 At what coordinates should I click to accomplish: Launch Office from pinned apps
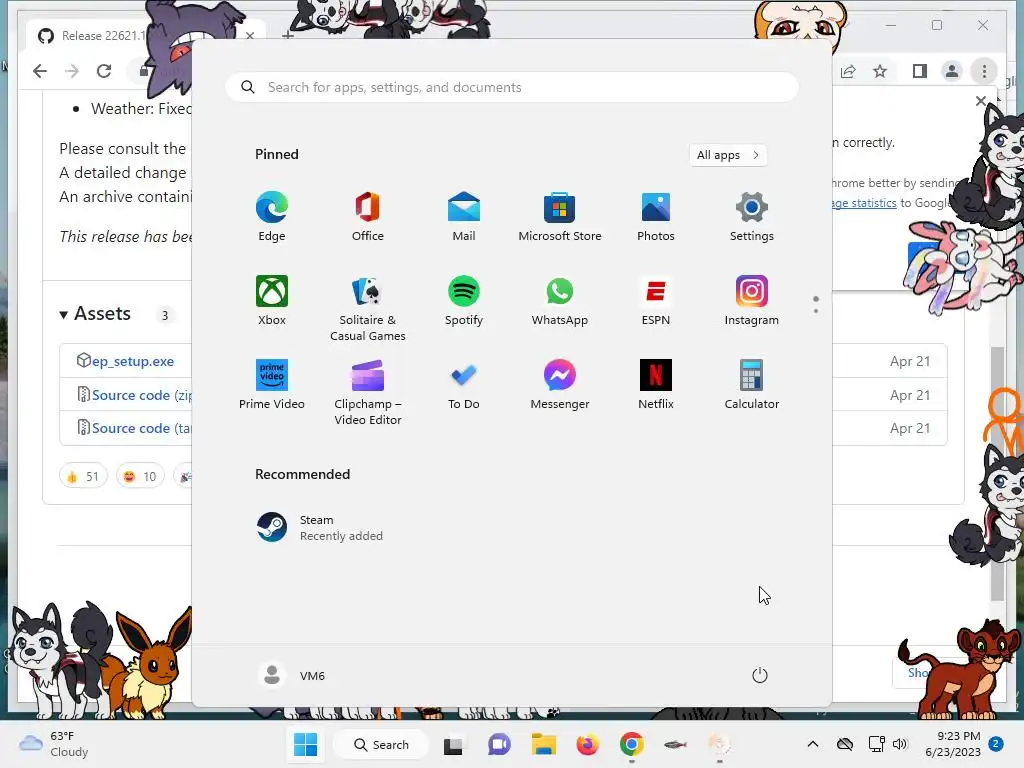pyautogui.click(x=368, y=217)
